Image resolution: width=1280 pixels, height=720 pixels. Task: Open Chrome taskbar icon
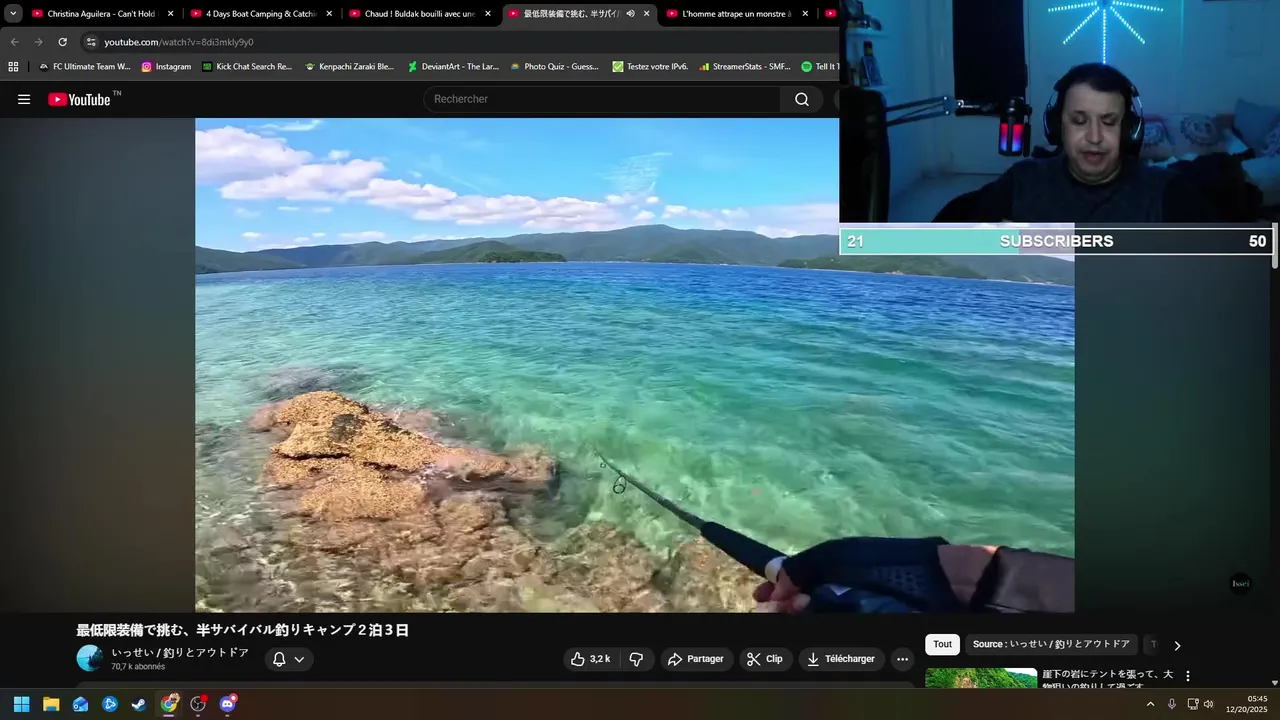tap(169, 704)
